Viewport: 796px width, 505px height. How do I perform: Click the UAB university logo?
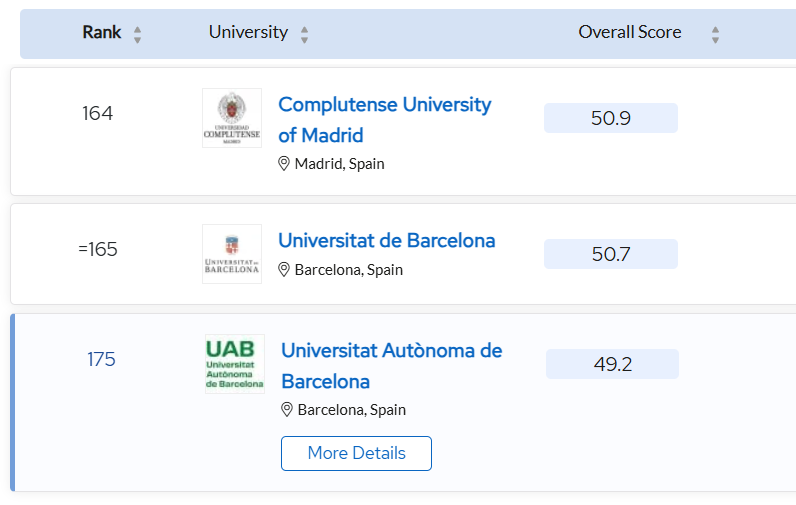tap(234, 364)
